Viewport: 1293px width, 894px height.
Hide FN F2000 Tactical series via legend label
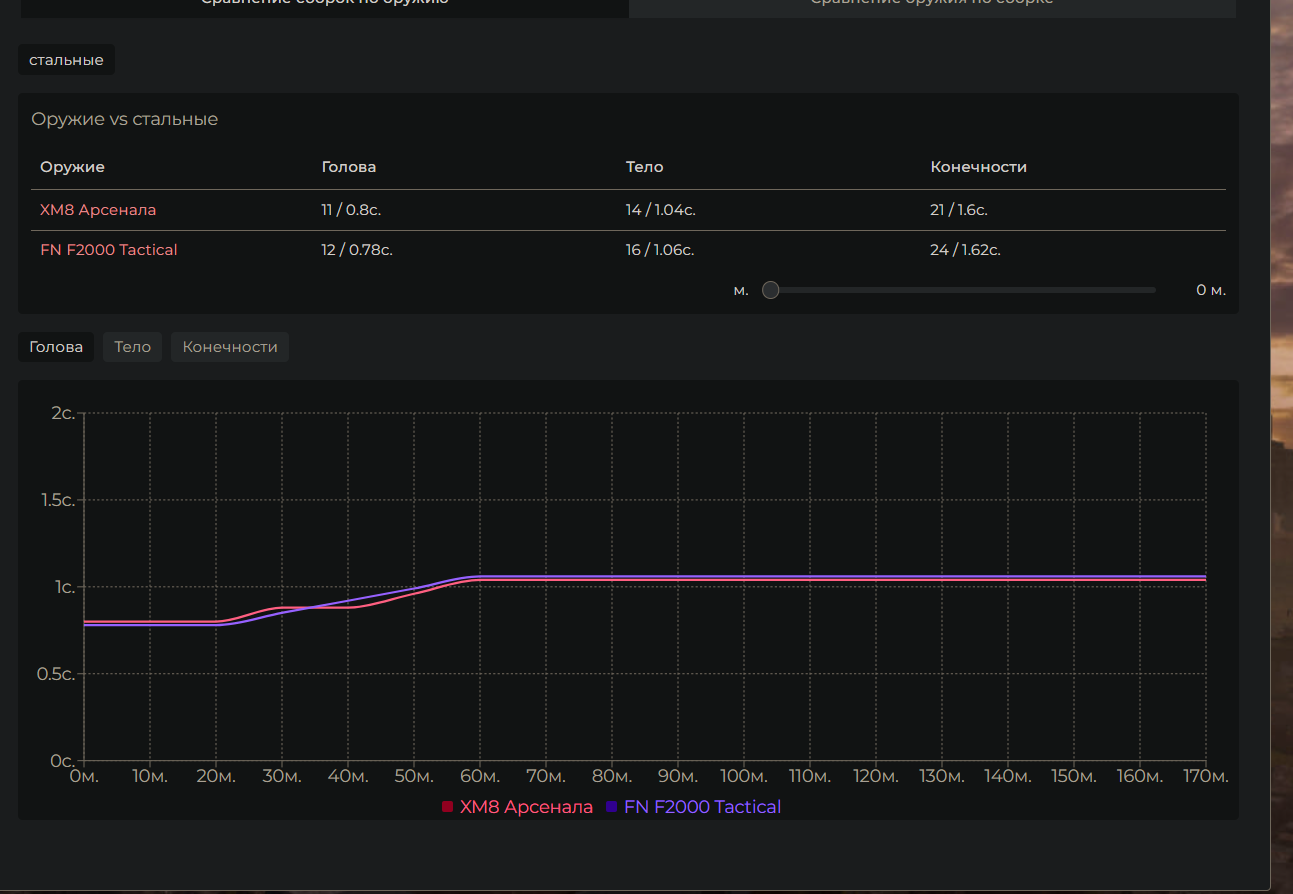point(702,807)
